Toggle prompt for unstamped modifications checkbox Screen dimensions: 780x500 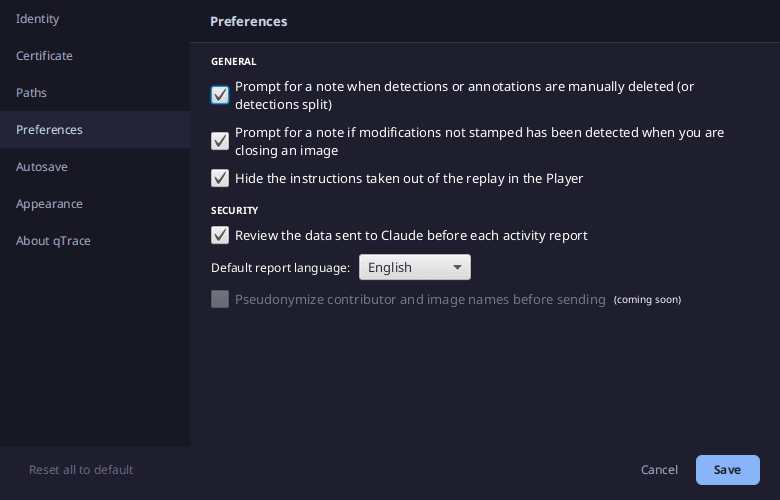220,141
